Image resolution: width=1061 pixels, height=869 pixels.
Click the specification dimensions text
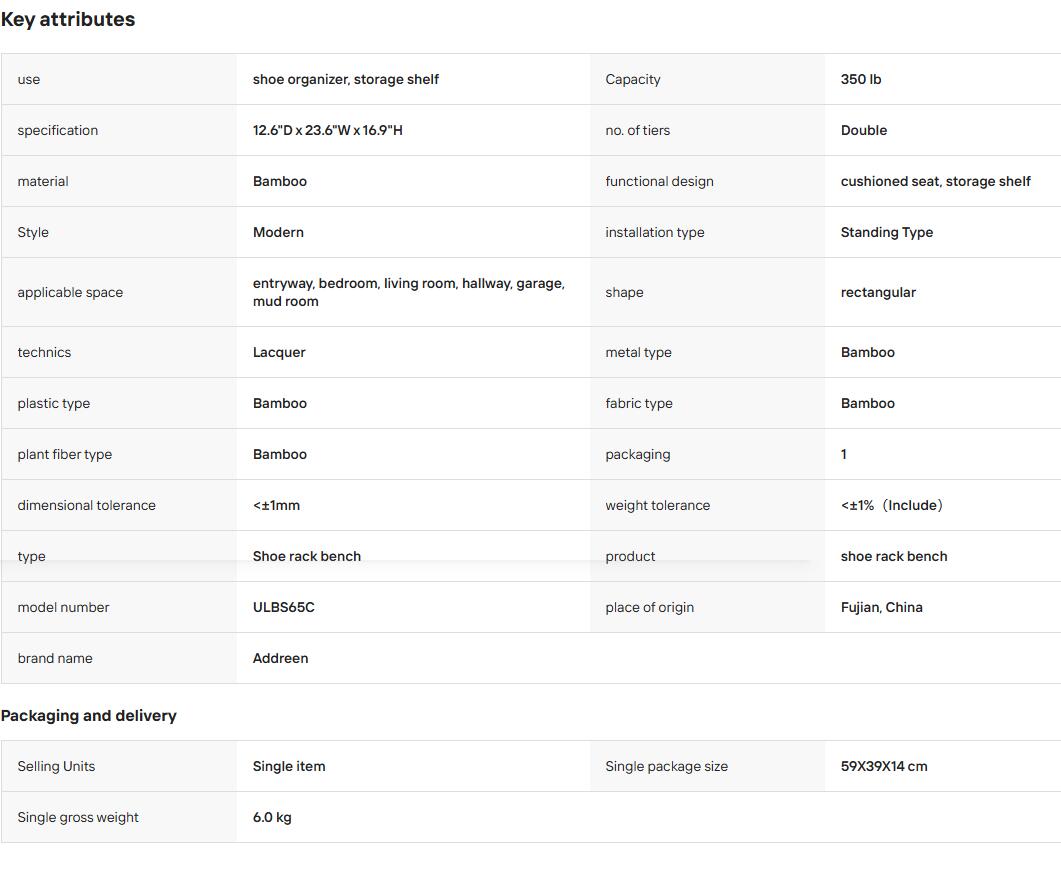pyautogui.click(x=328, y=130)
